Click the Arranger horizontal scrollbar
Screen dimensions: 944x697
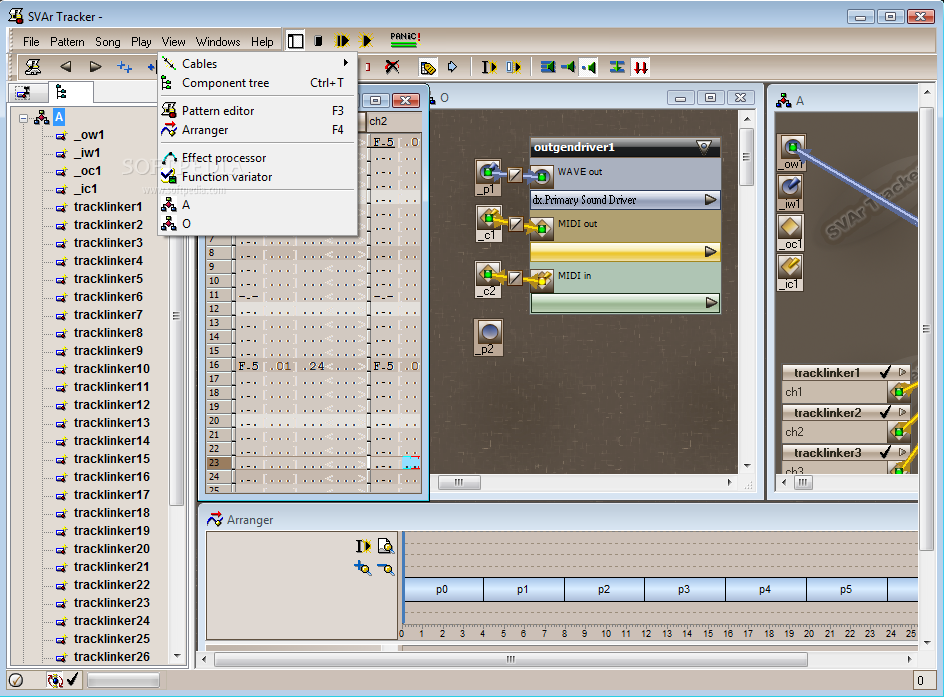510,659
